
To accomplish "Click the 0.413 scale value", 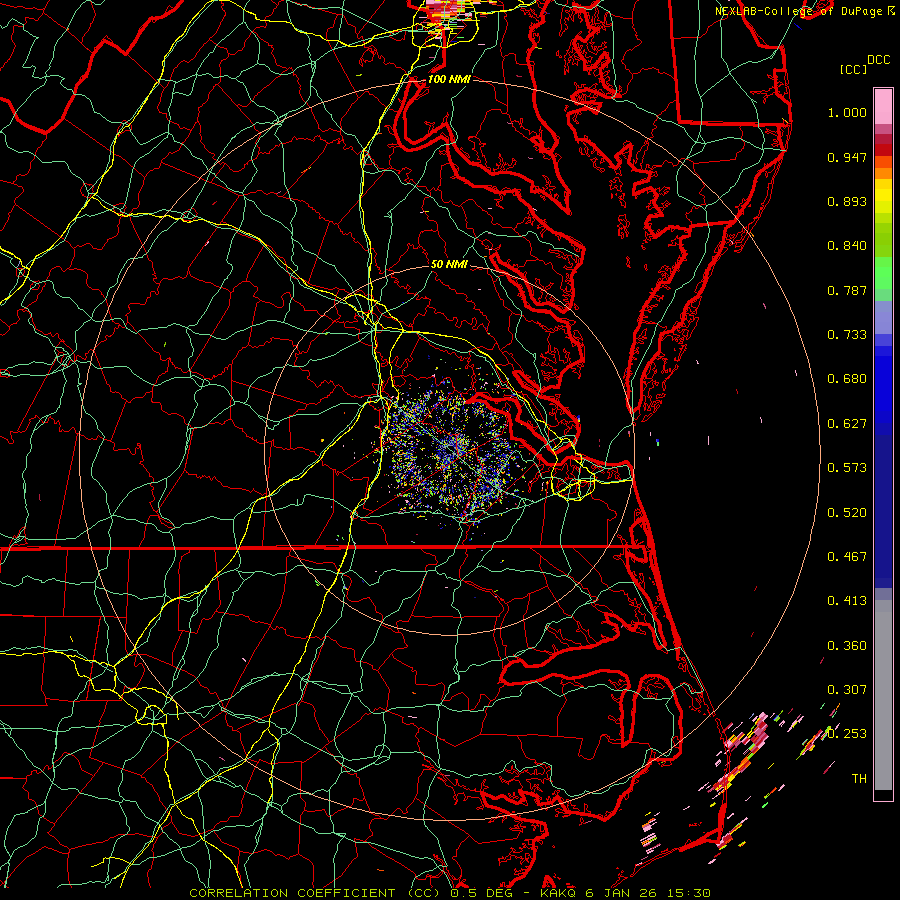I will tap(847, 601).
